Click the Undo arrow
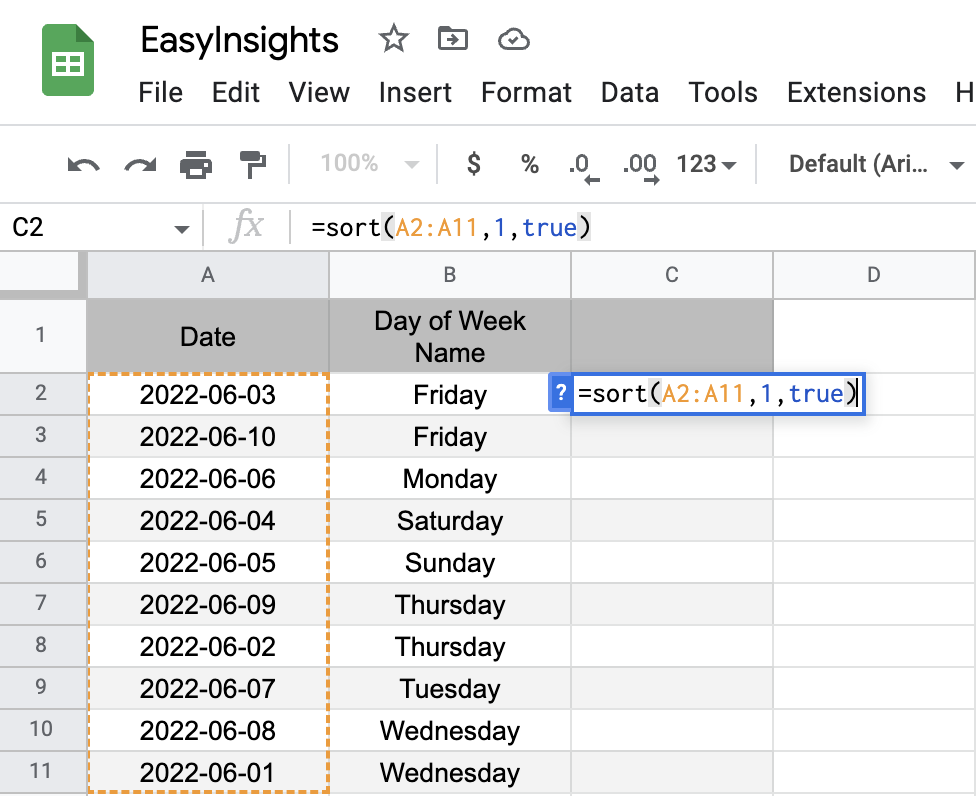The width and height of the screenshot is (976, 796). (83, 165)
